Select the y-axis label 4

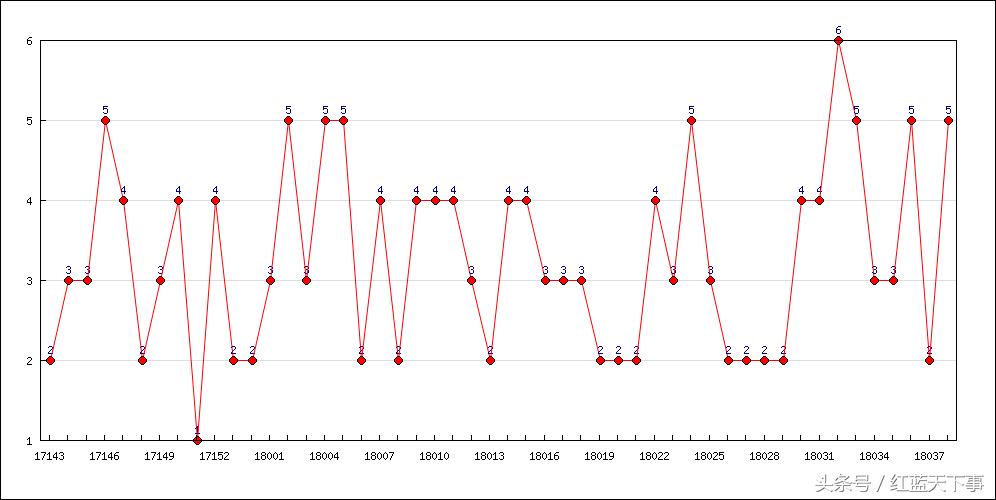[x=28, y=201]
